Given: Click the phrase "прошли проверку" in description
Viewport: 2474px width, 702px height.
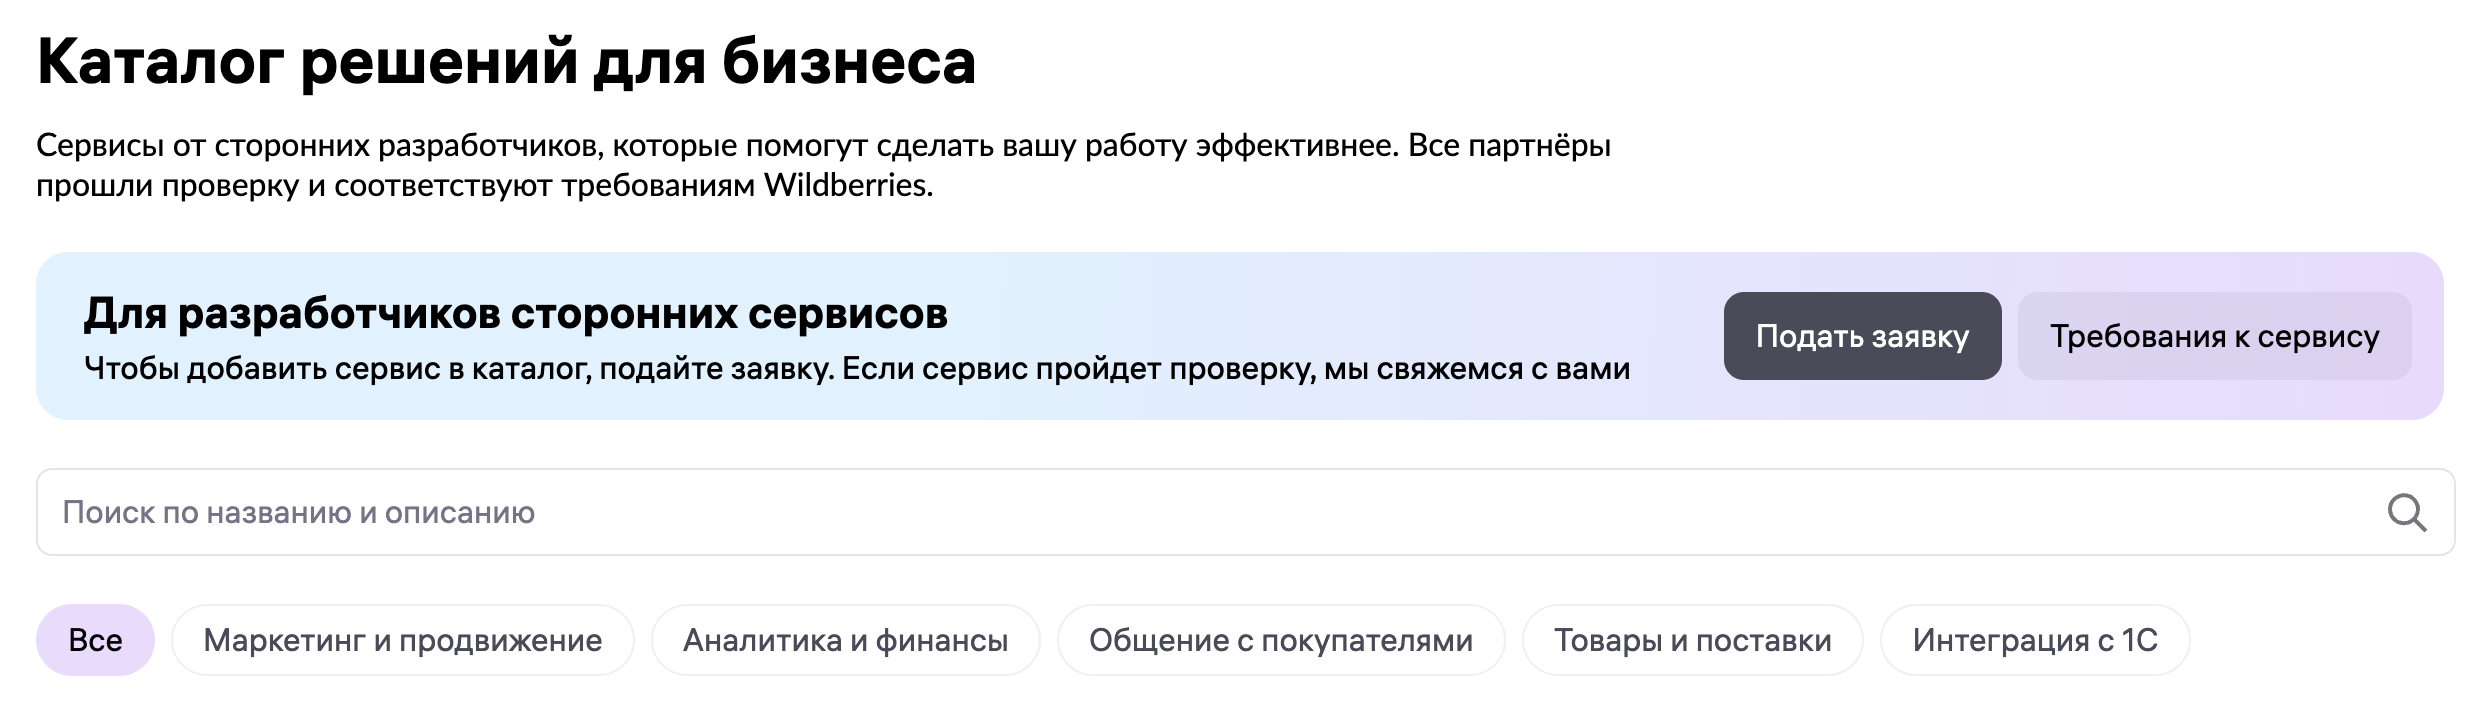Looking at the screenshot, I should click(x=167, y=186).
